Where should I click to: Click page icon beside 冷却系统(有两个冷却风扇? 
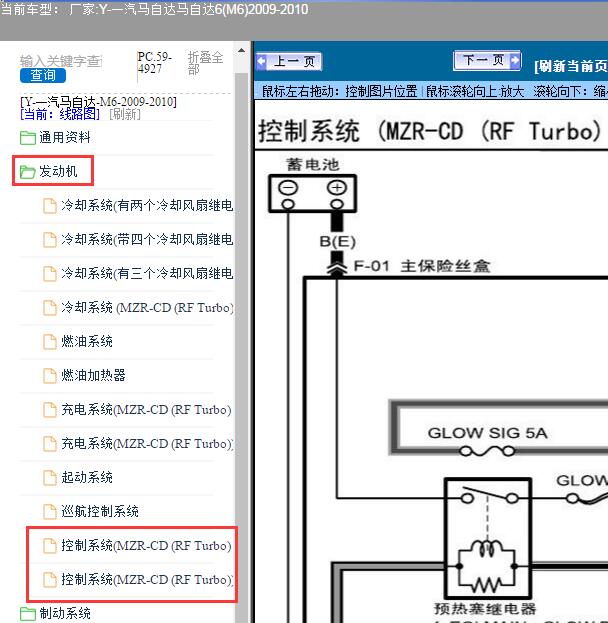[x=50, y=206]
